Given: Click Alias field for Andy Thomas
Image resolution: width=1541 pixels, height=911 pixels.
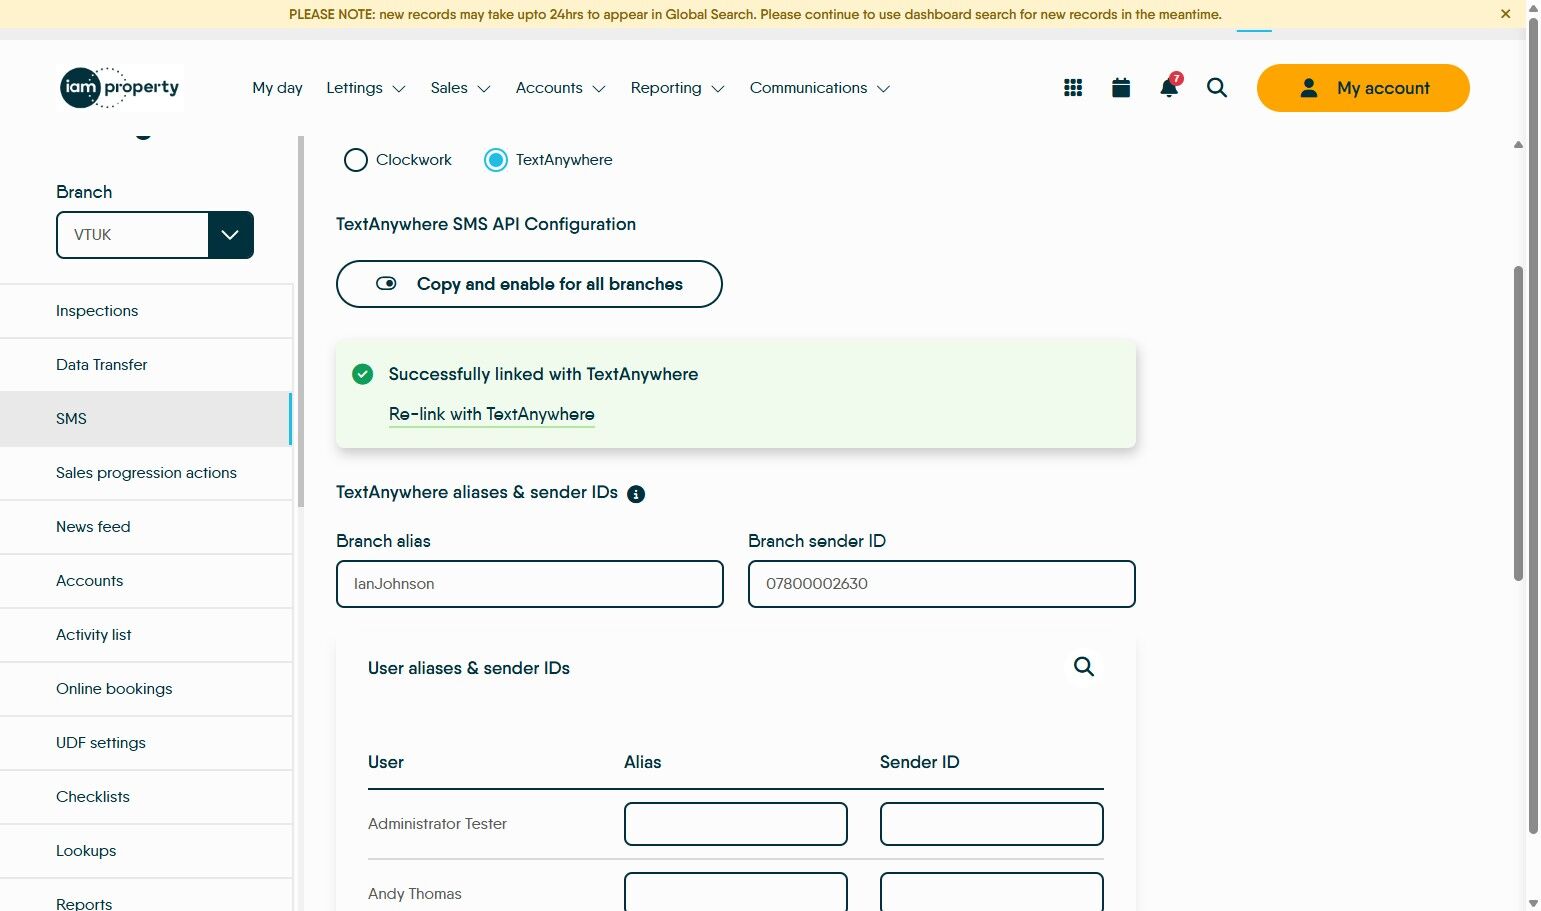Looking at the screenshot, I should [x=736, y=892].
